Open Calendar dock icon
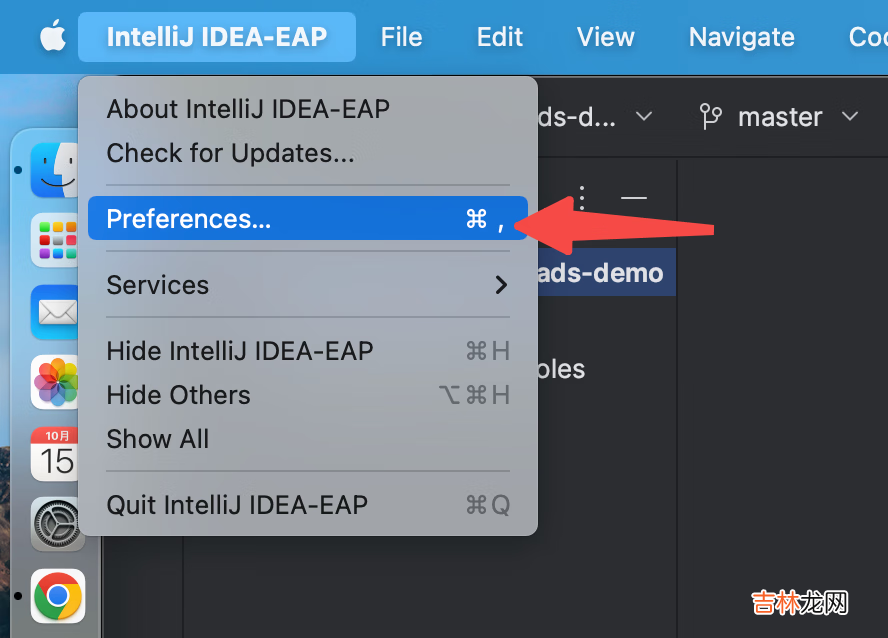Viewport: 888px width, 638px height. tap(56, 453)
